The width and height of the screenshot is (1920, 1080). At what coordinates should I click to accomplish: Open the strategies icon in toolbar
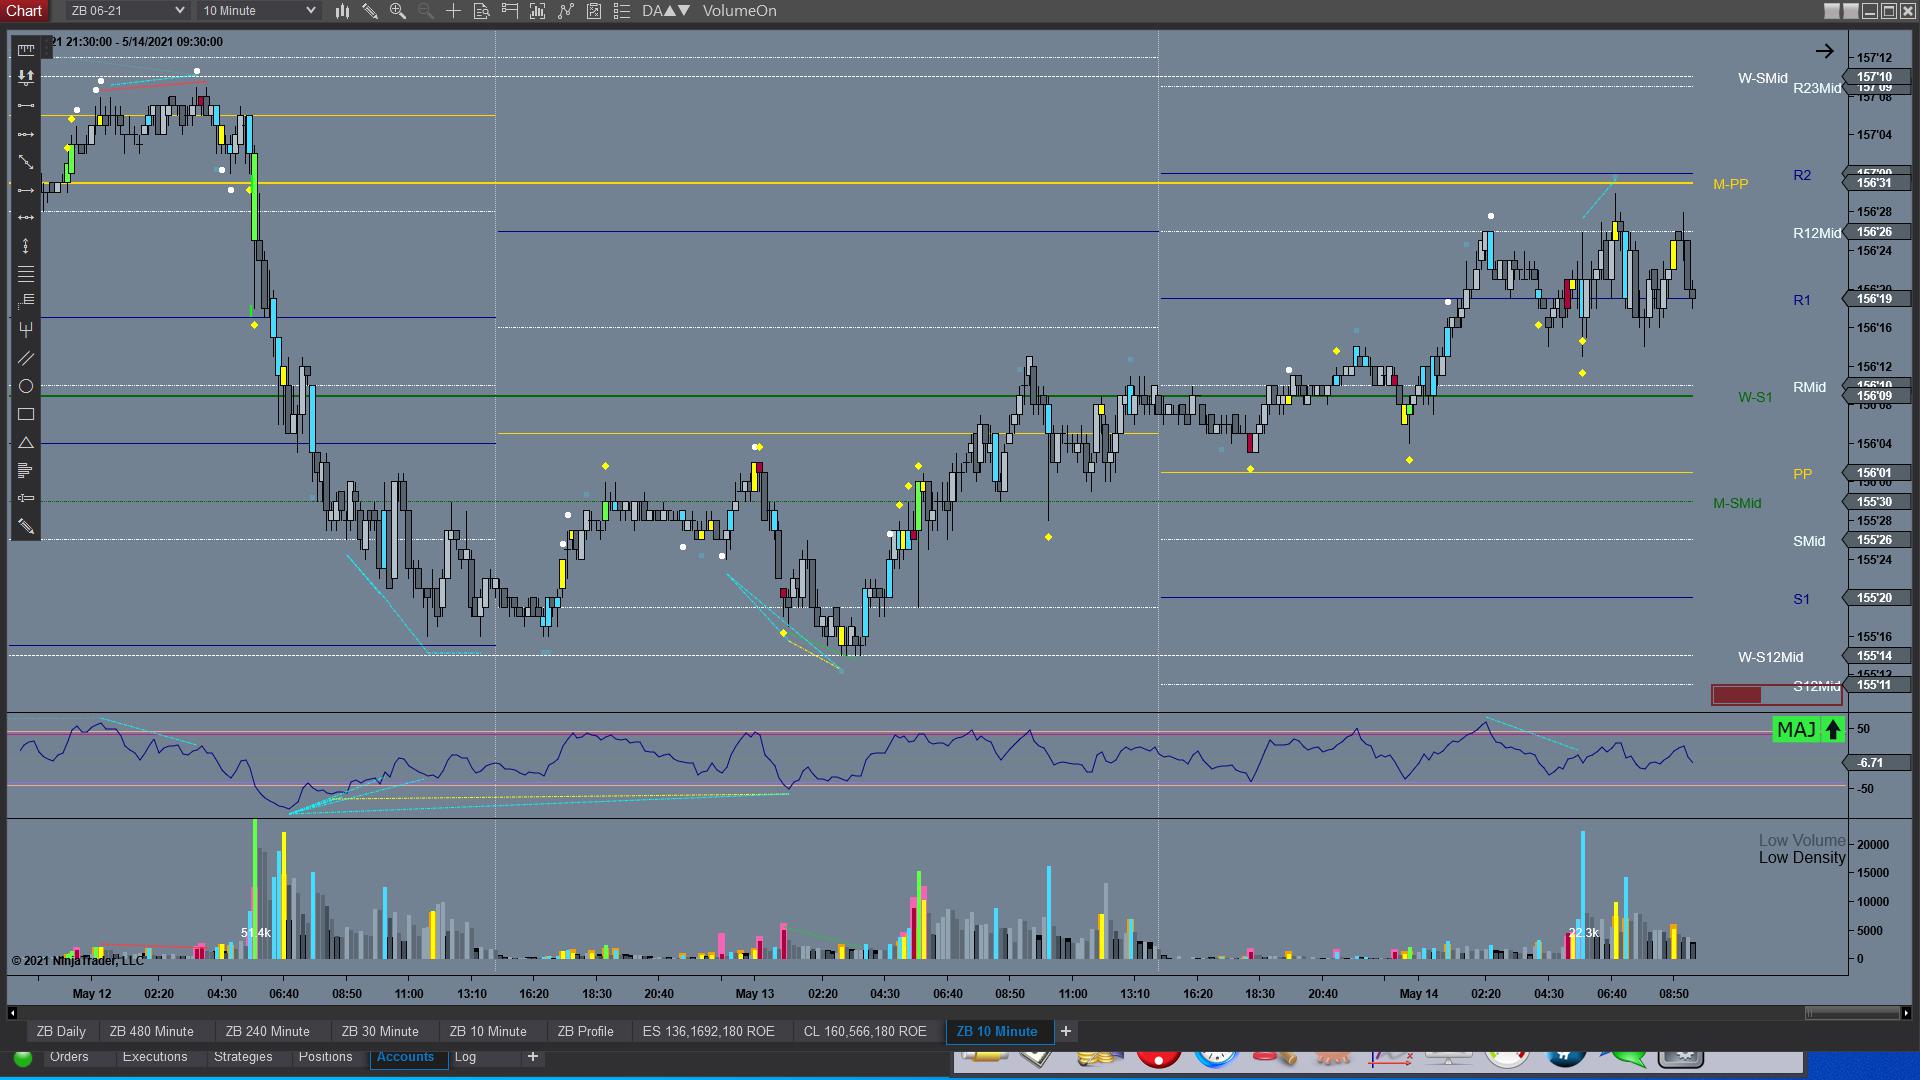(566, 11)
